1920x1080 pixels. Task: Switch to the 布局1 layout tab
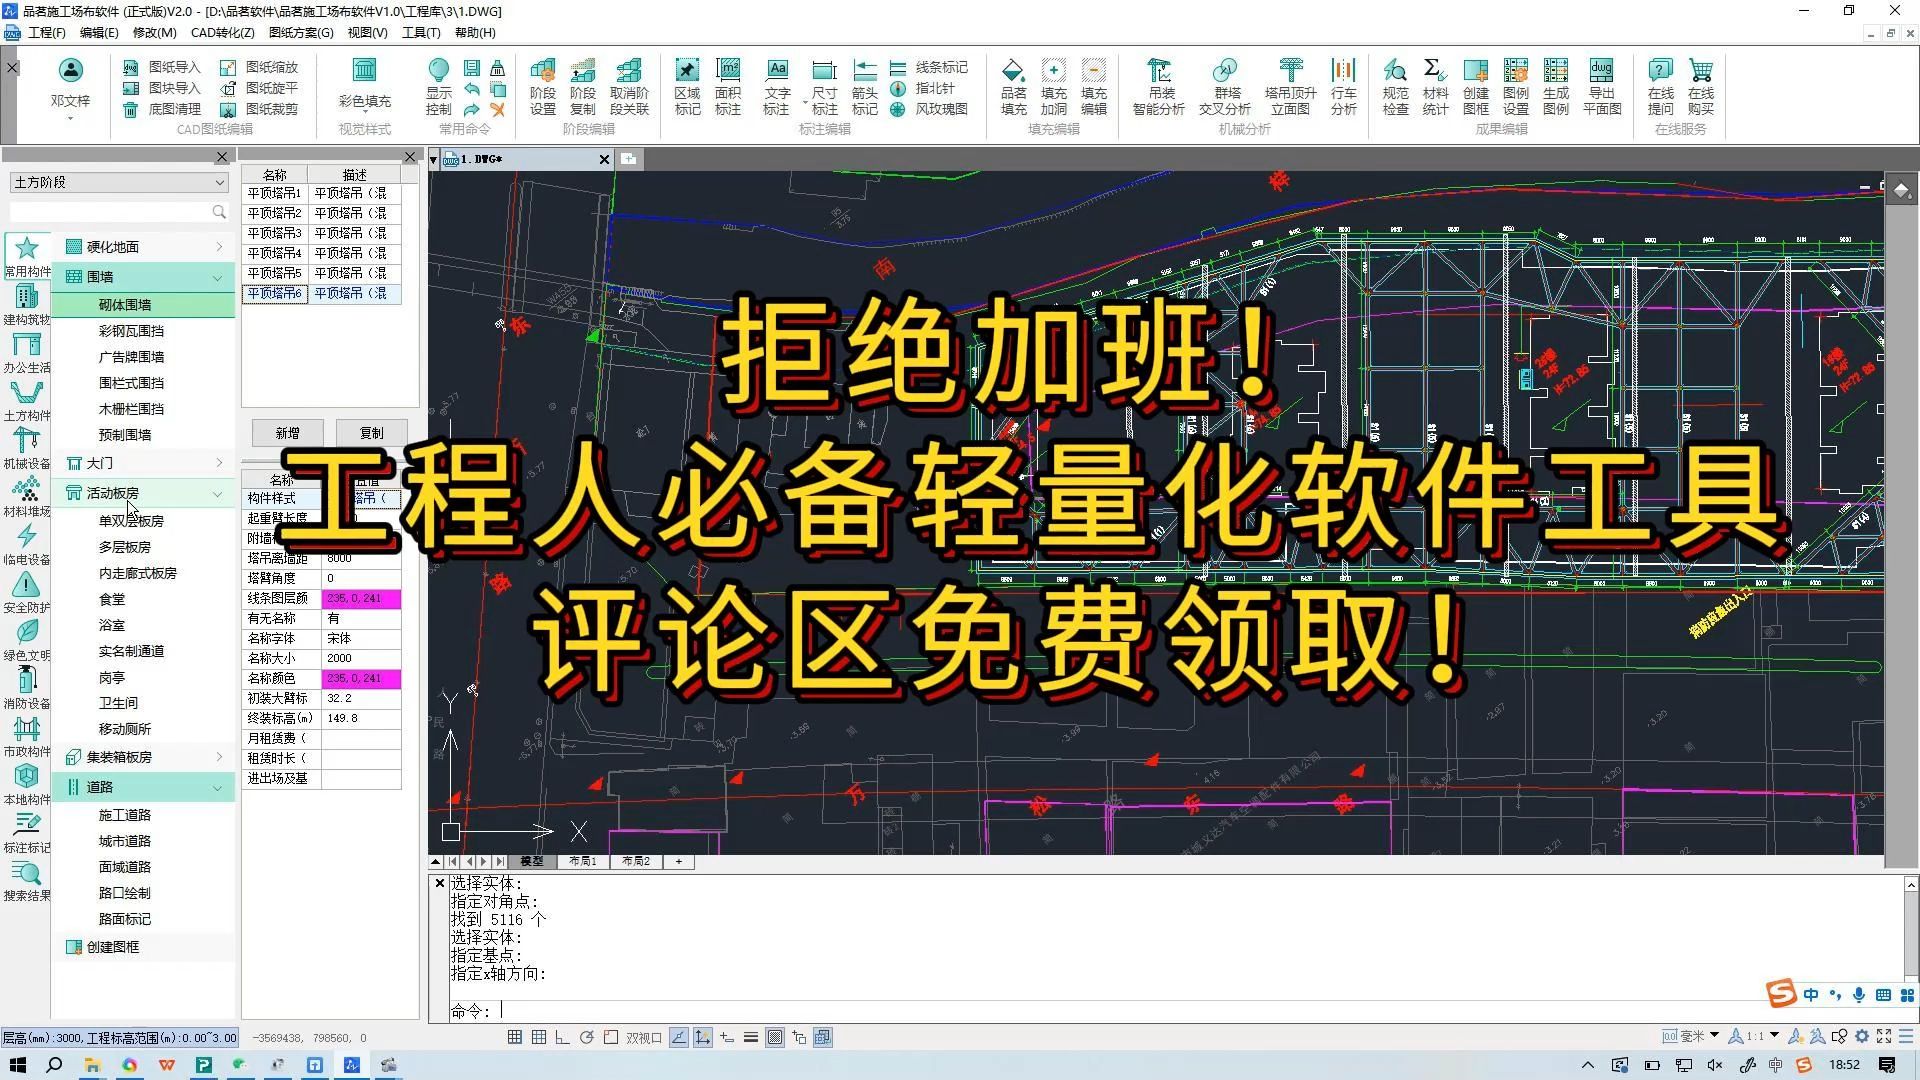click(x=583, y=861)
